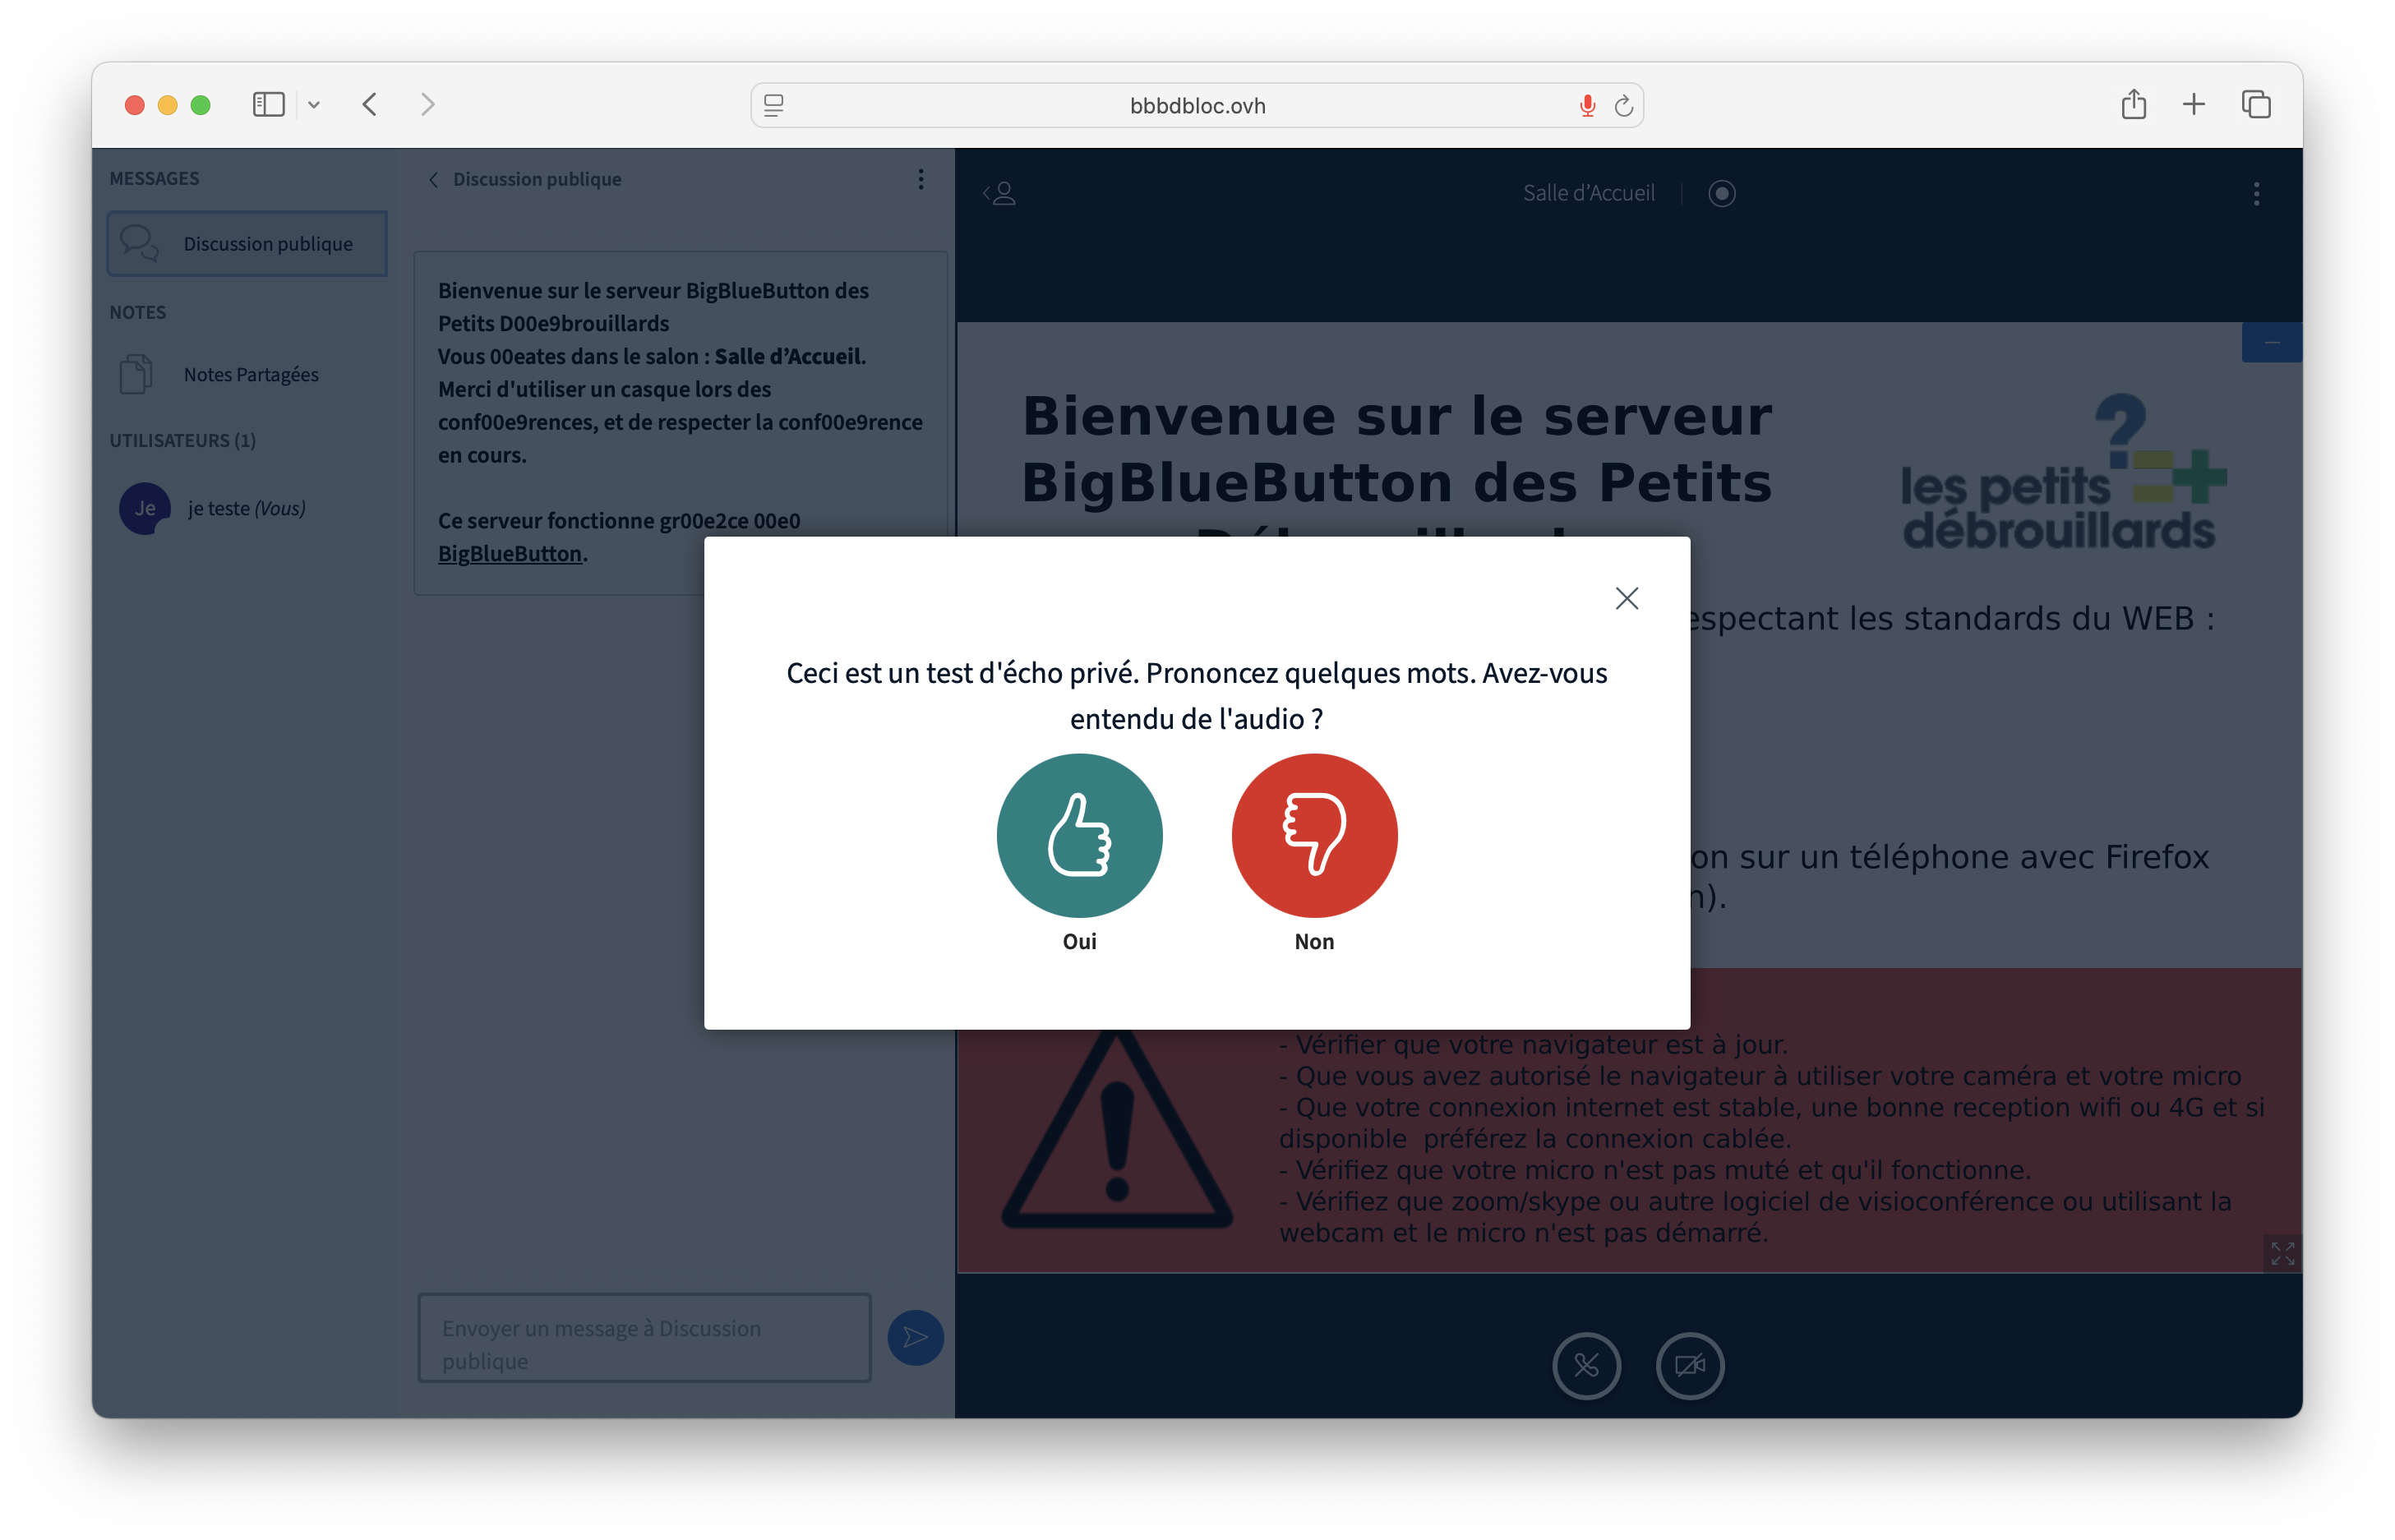Click the BigBlueButton link in welcome message
Viewport: 2395px width, 1540px height.
click(x=509, y=554)
